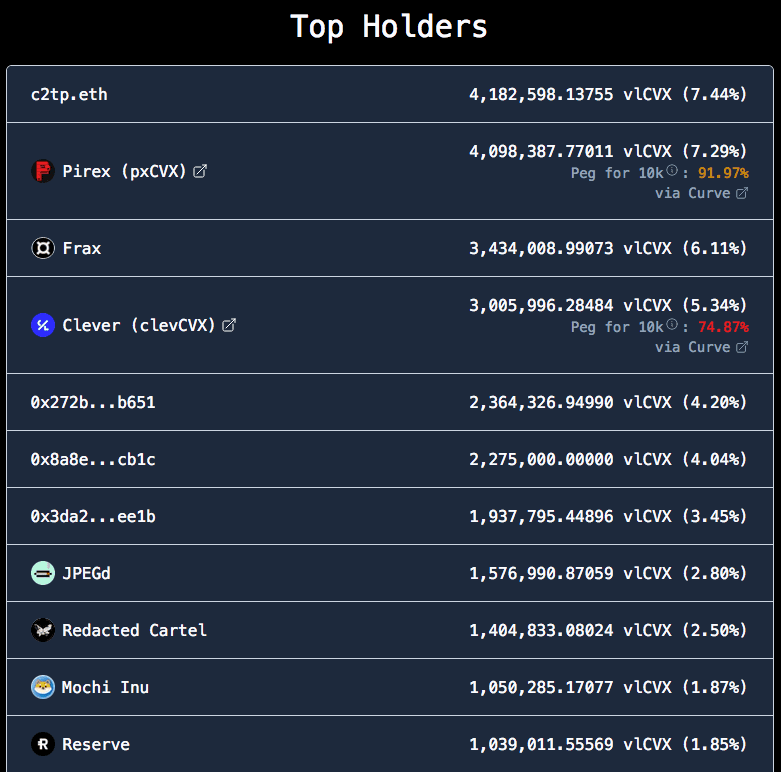Click the Frax logo icon
This screenshot has height=772, width=781.
(42, 248)
